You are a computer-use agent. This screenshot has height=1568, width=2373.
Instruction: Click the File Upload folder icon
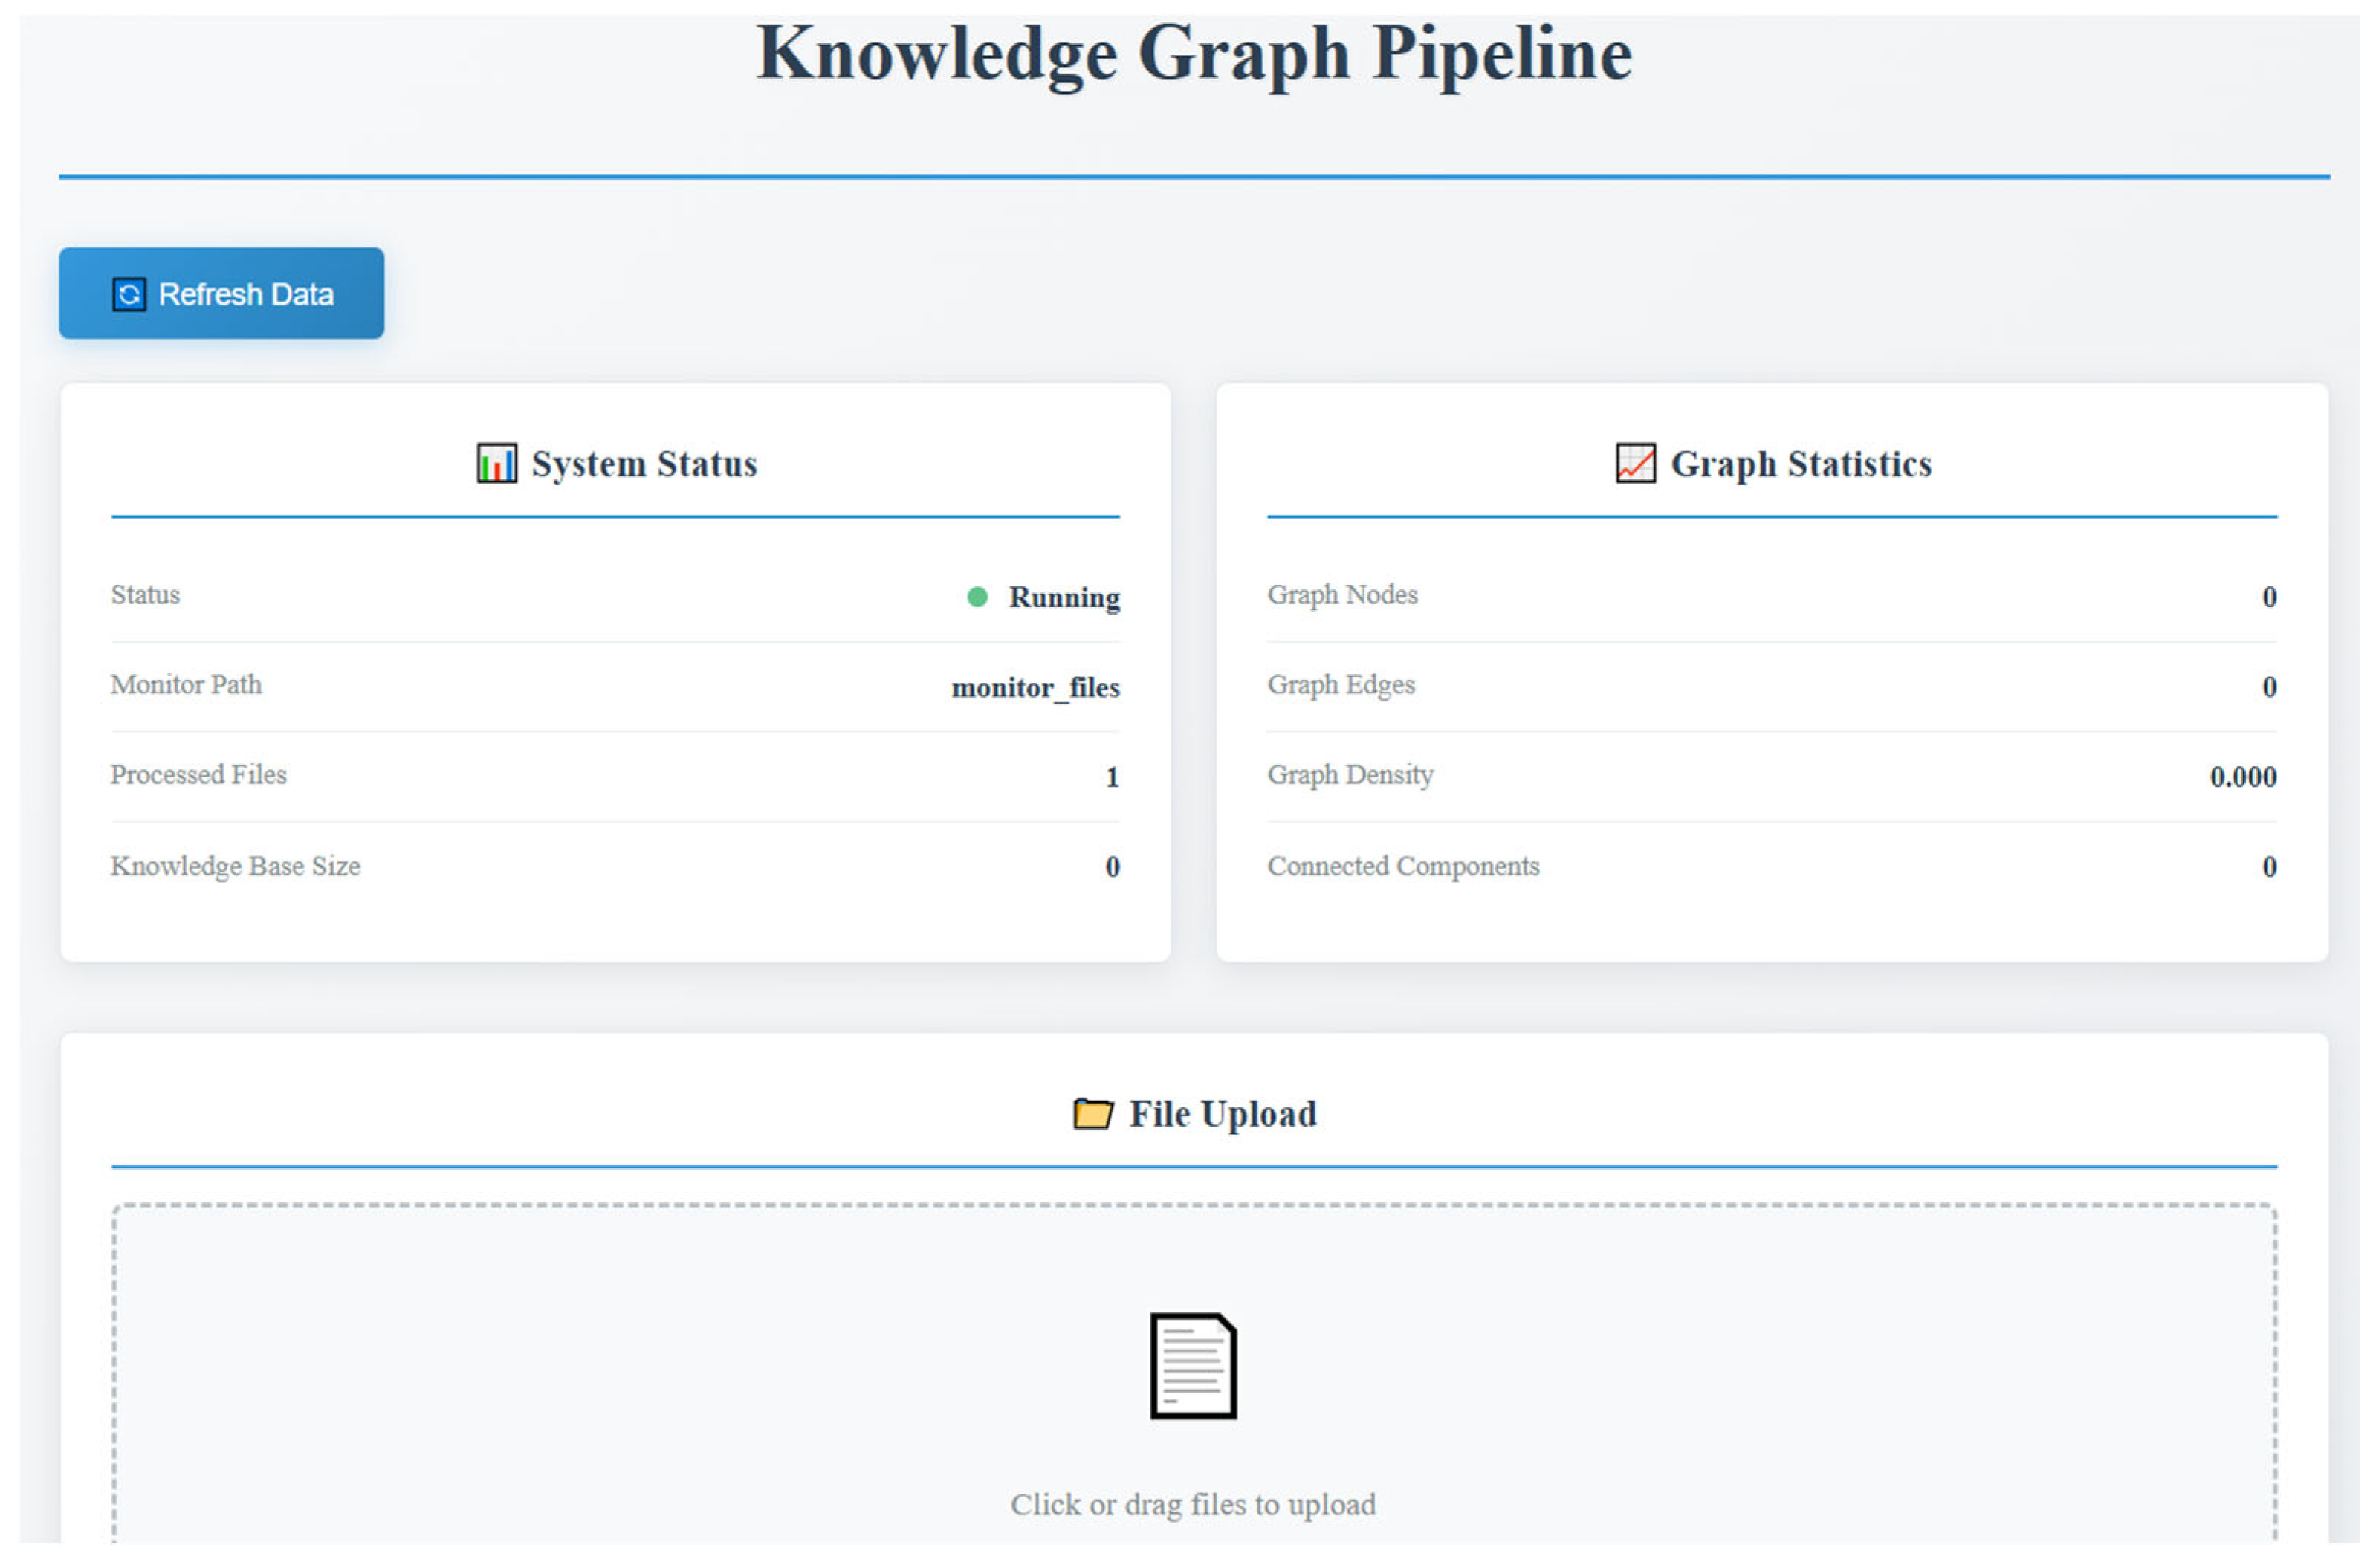pyautogui.click(x=1092, y=1114)
